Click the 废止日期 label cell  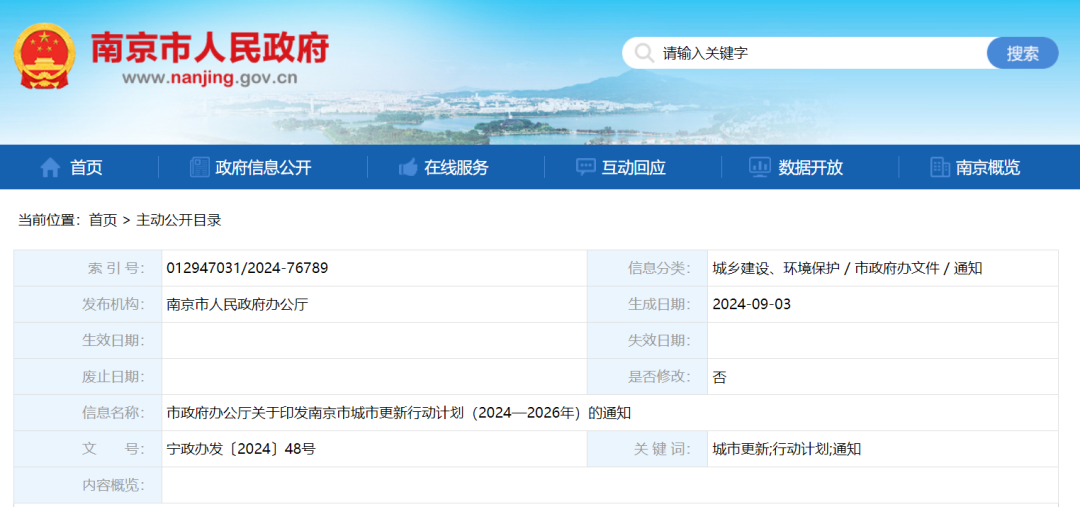(87, 376)
